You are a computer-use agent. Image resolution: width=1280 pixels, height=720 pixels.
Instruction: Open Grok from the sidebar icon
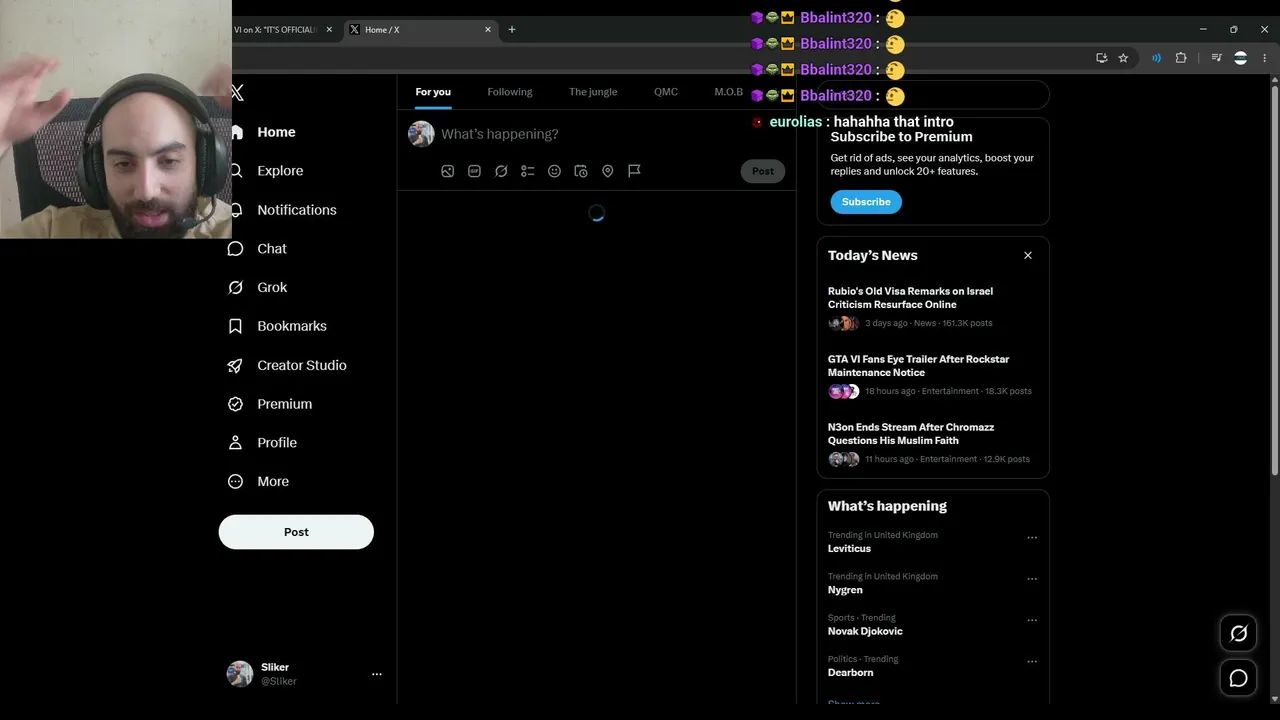coord(236,288)
